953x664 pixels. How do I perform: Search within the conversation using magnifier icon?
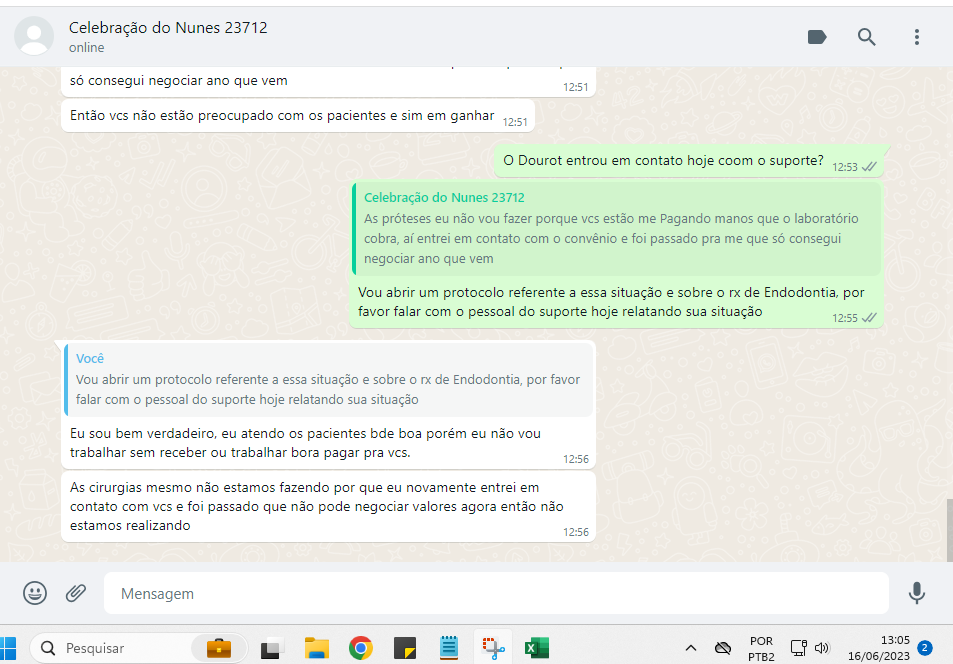[x=867, y=37]
